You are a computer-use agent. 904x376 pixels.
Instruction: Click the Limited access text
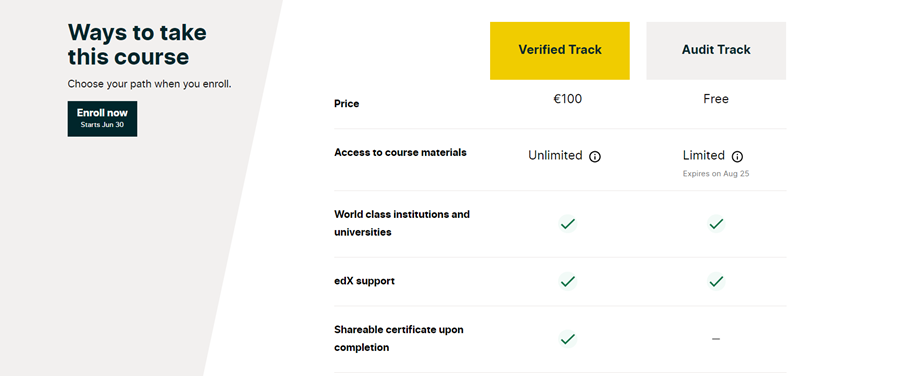tap(704, 156)
